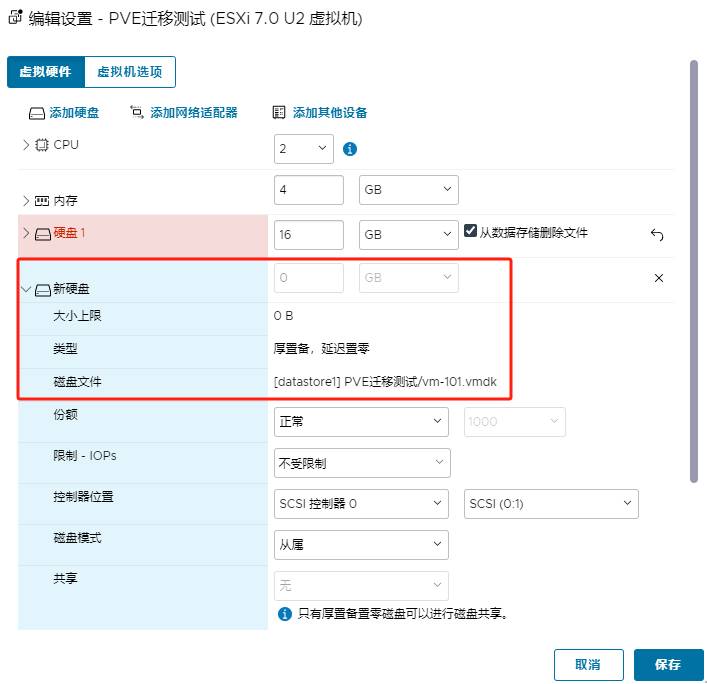Click the 添加网络适配器 network adapter icon
The width and height of the screenshot is (707, 684).
point(137,113)
